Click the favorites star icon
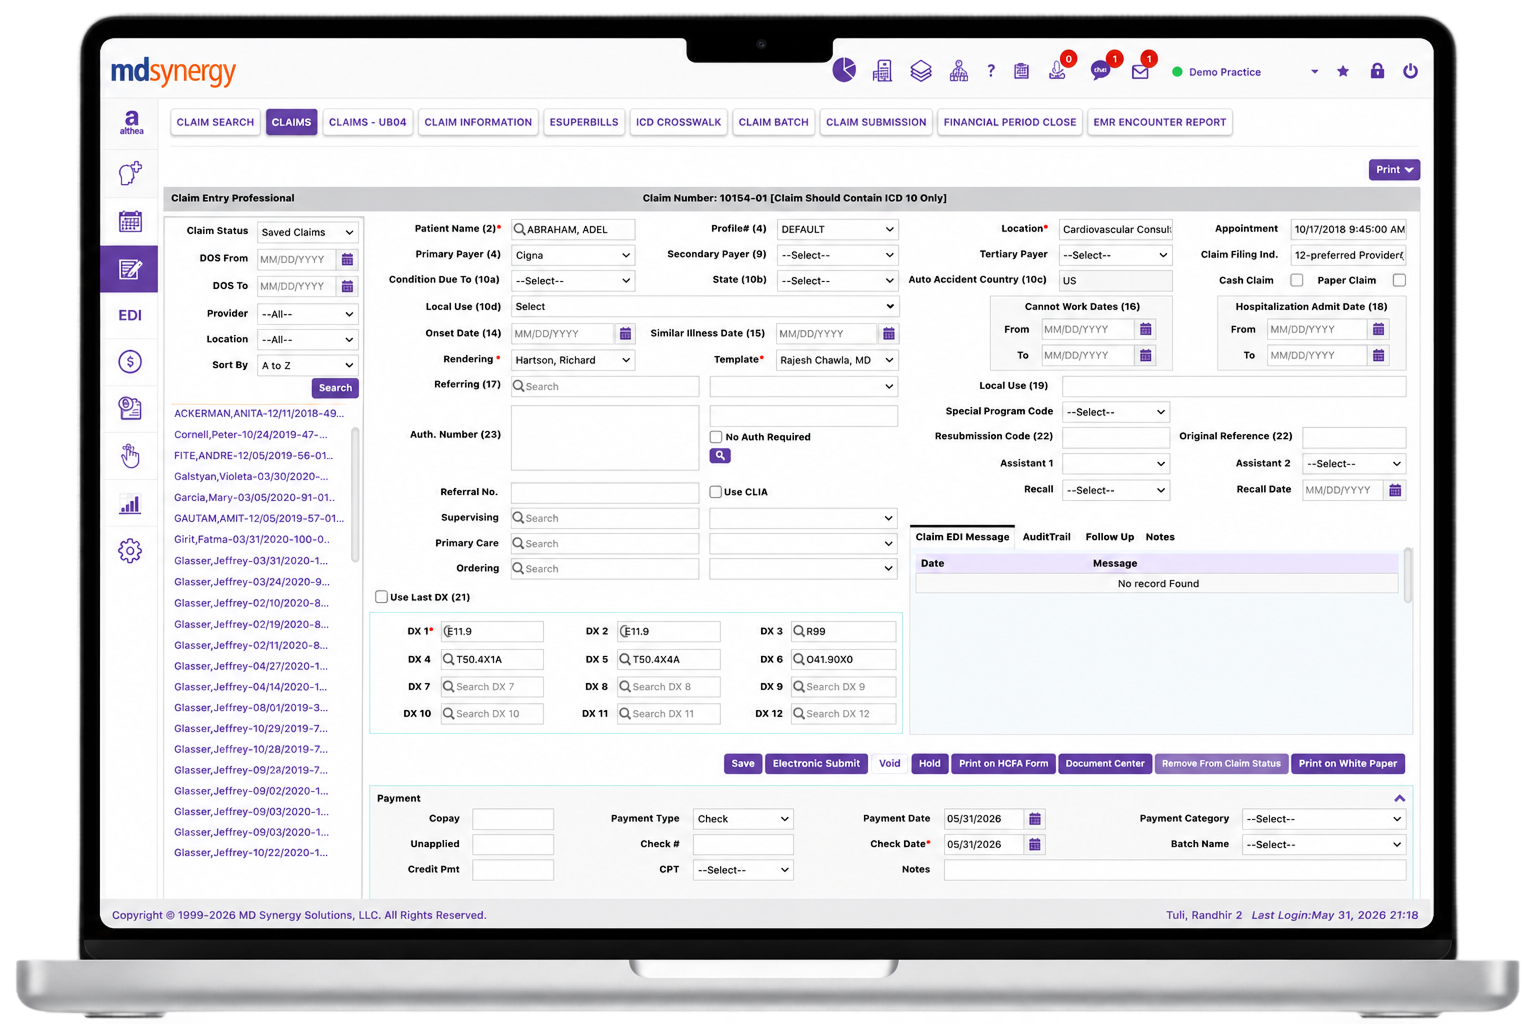This screenshot has height=1024, width=1536. click(x=1343, y=71)
